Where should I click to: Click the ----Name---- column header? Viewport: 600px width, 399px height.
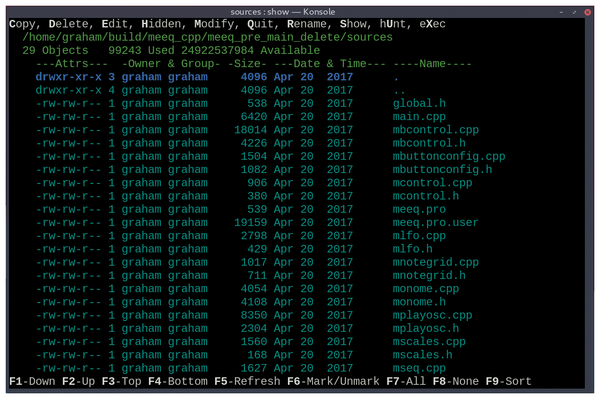pos(432,64)
